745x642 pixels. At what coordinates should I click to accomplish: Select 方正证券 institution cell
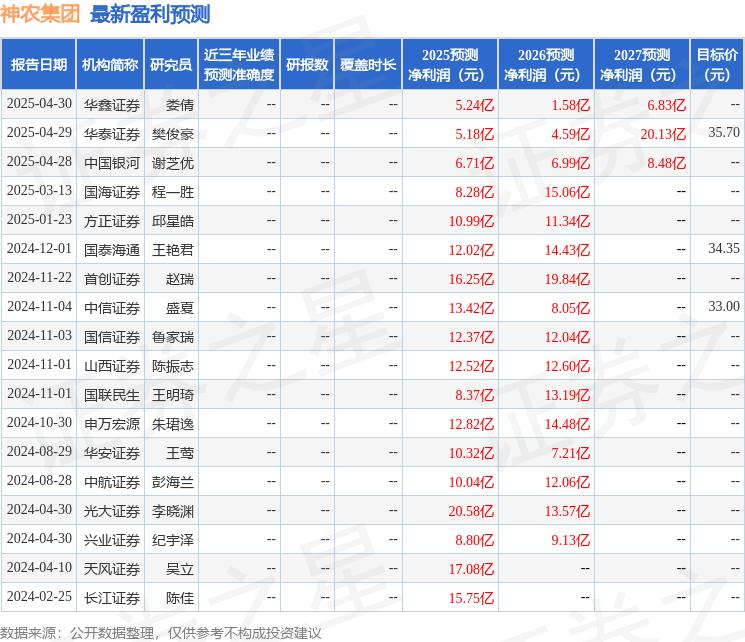point(112,221)
